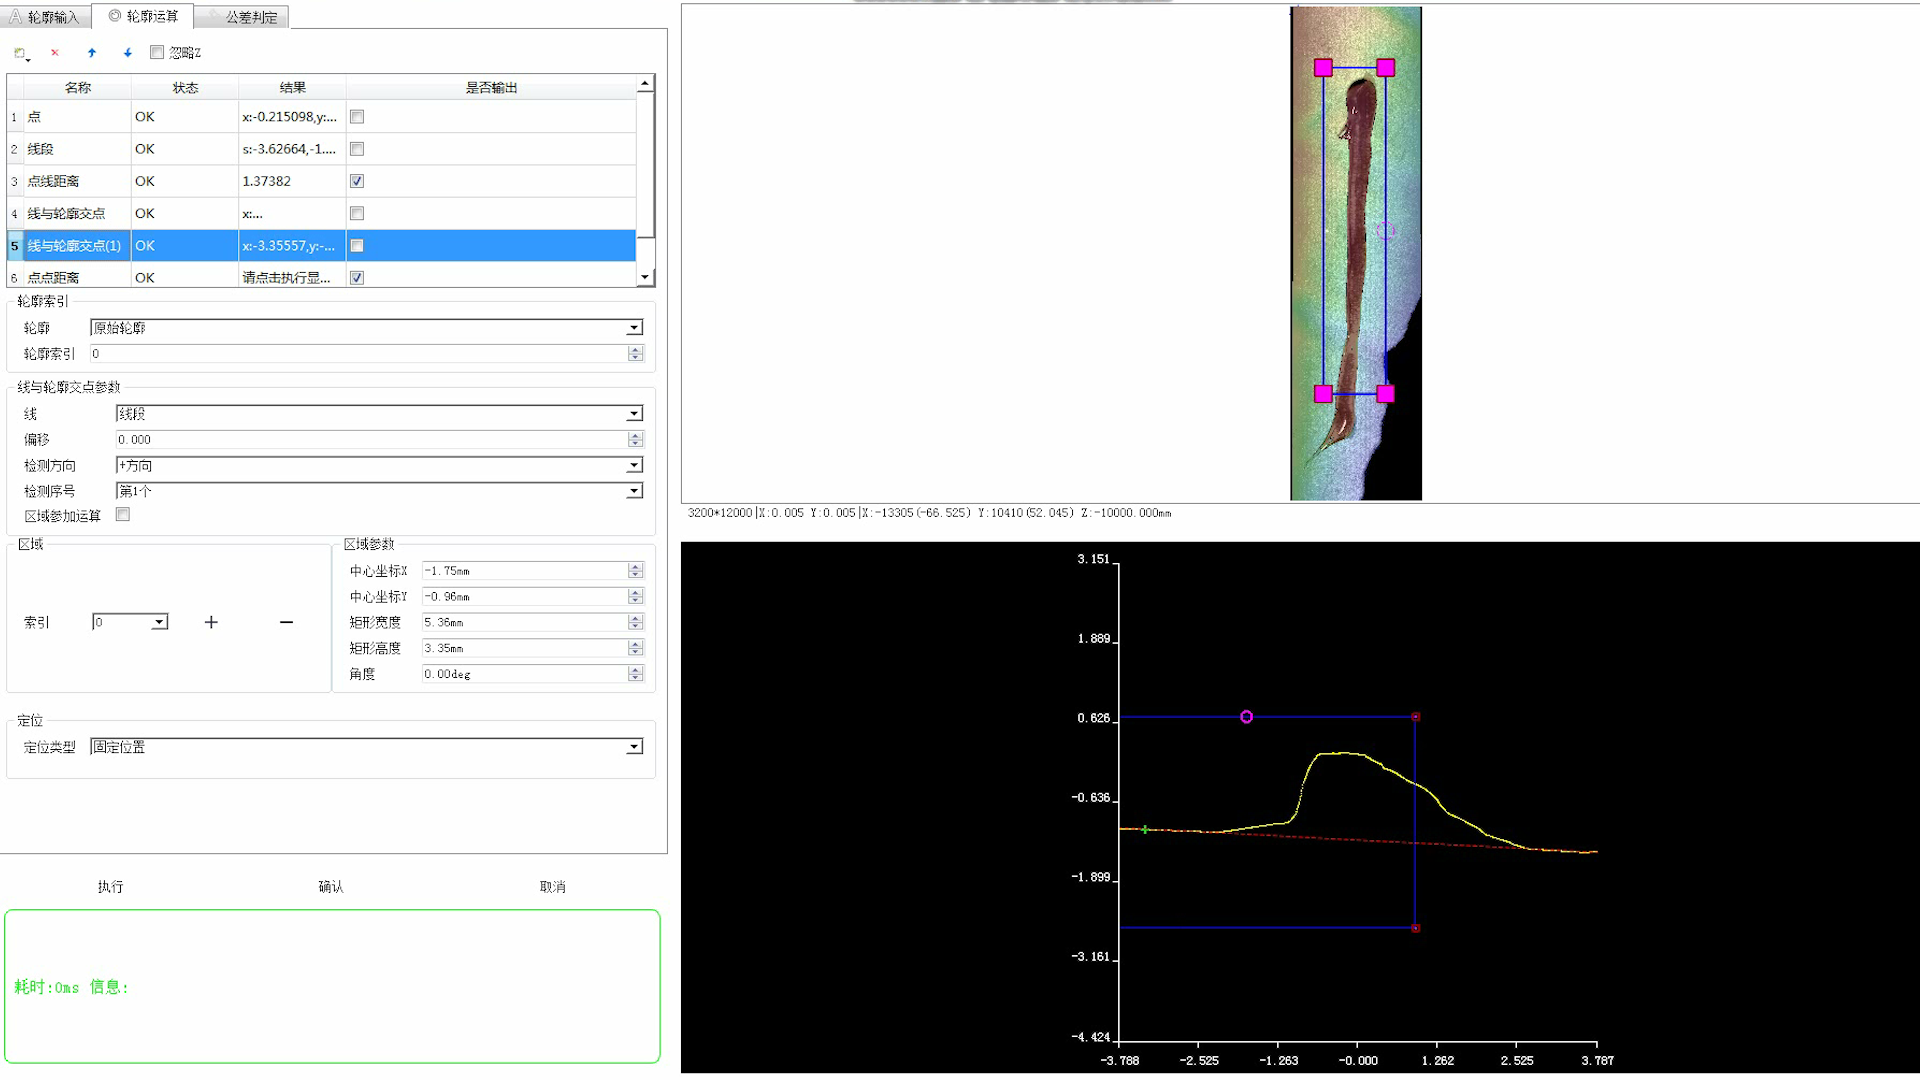This screenshot has height=1080, width=1920.
Task: Click the blue move down arrow
Action: point(128,53)
